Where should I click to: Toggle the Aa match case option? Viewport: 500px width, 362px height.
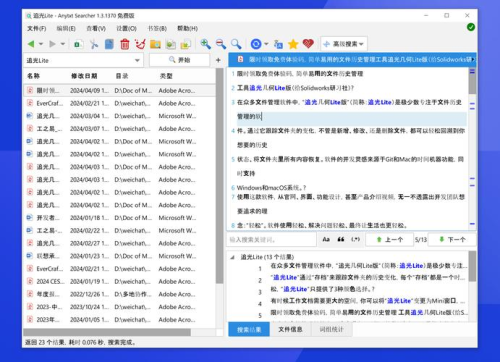point(326,239)
